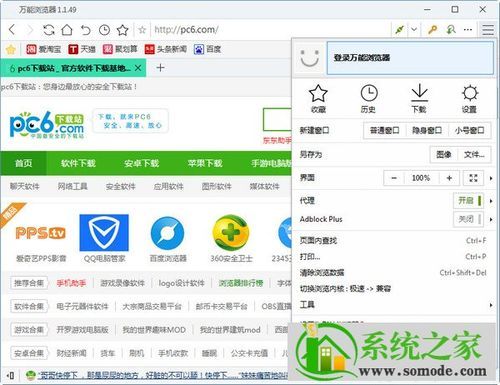Open 首页 in pc6 green navigation
The width and height of the screenshot is (500, 385).
24,163
